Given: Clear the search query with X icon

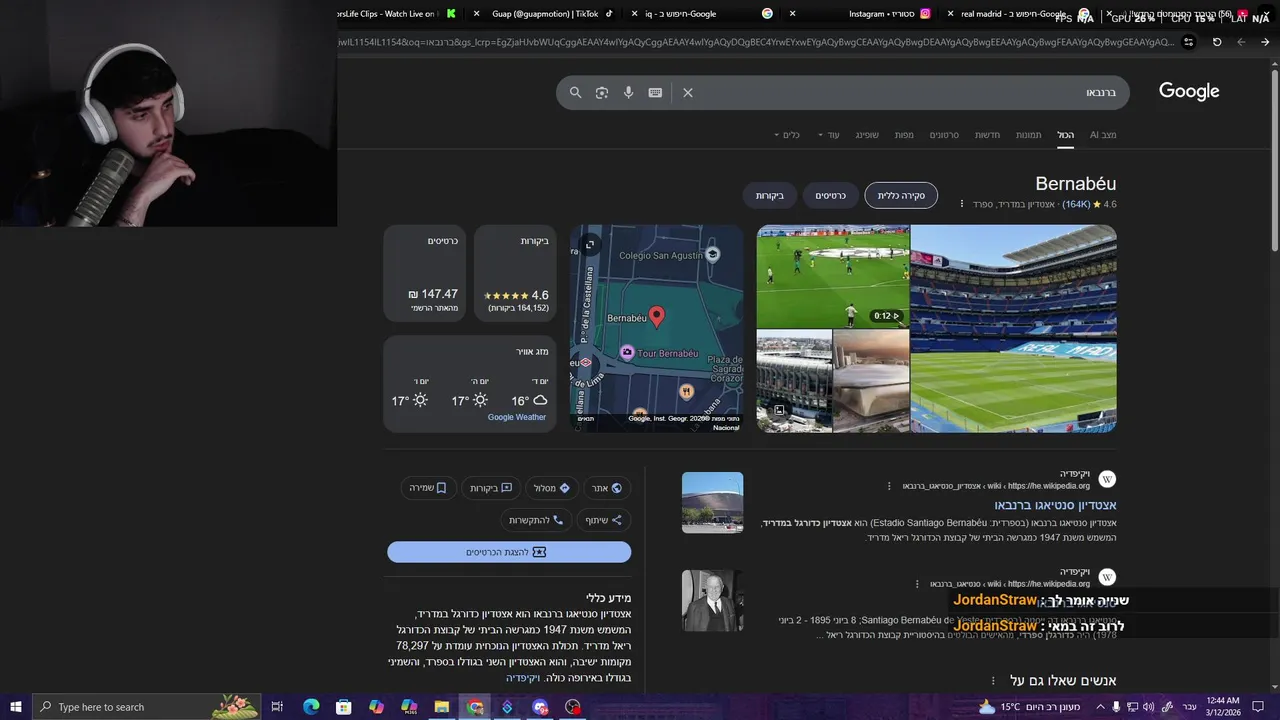Looking at the screenshot, I should tap(688, 92).
